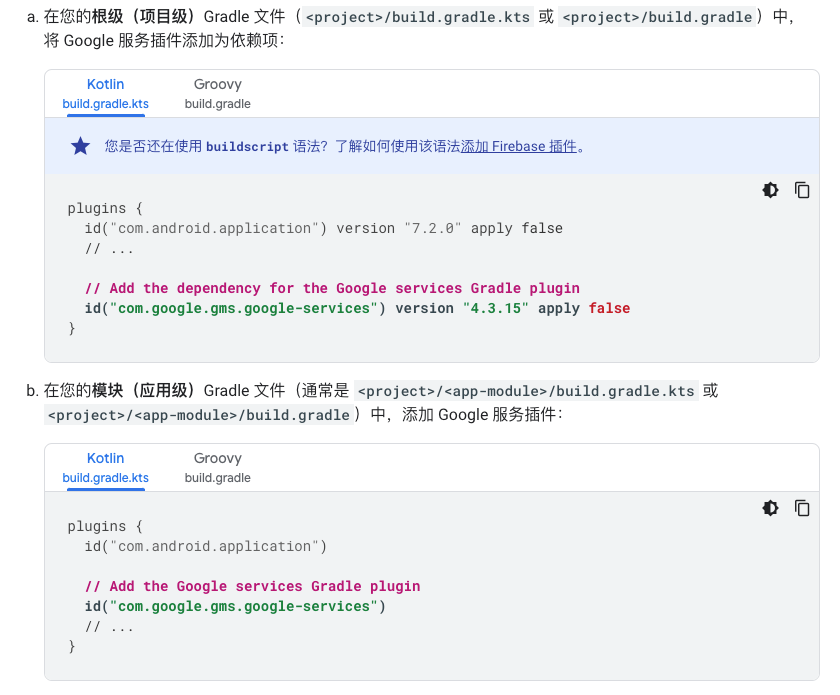The image size is (840, 695).
Task: Switch to Groovy tab in project-level section
Action: [218, 94]
